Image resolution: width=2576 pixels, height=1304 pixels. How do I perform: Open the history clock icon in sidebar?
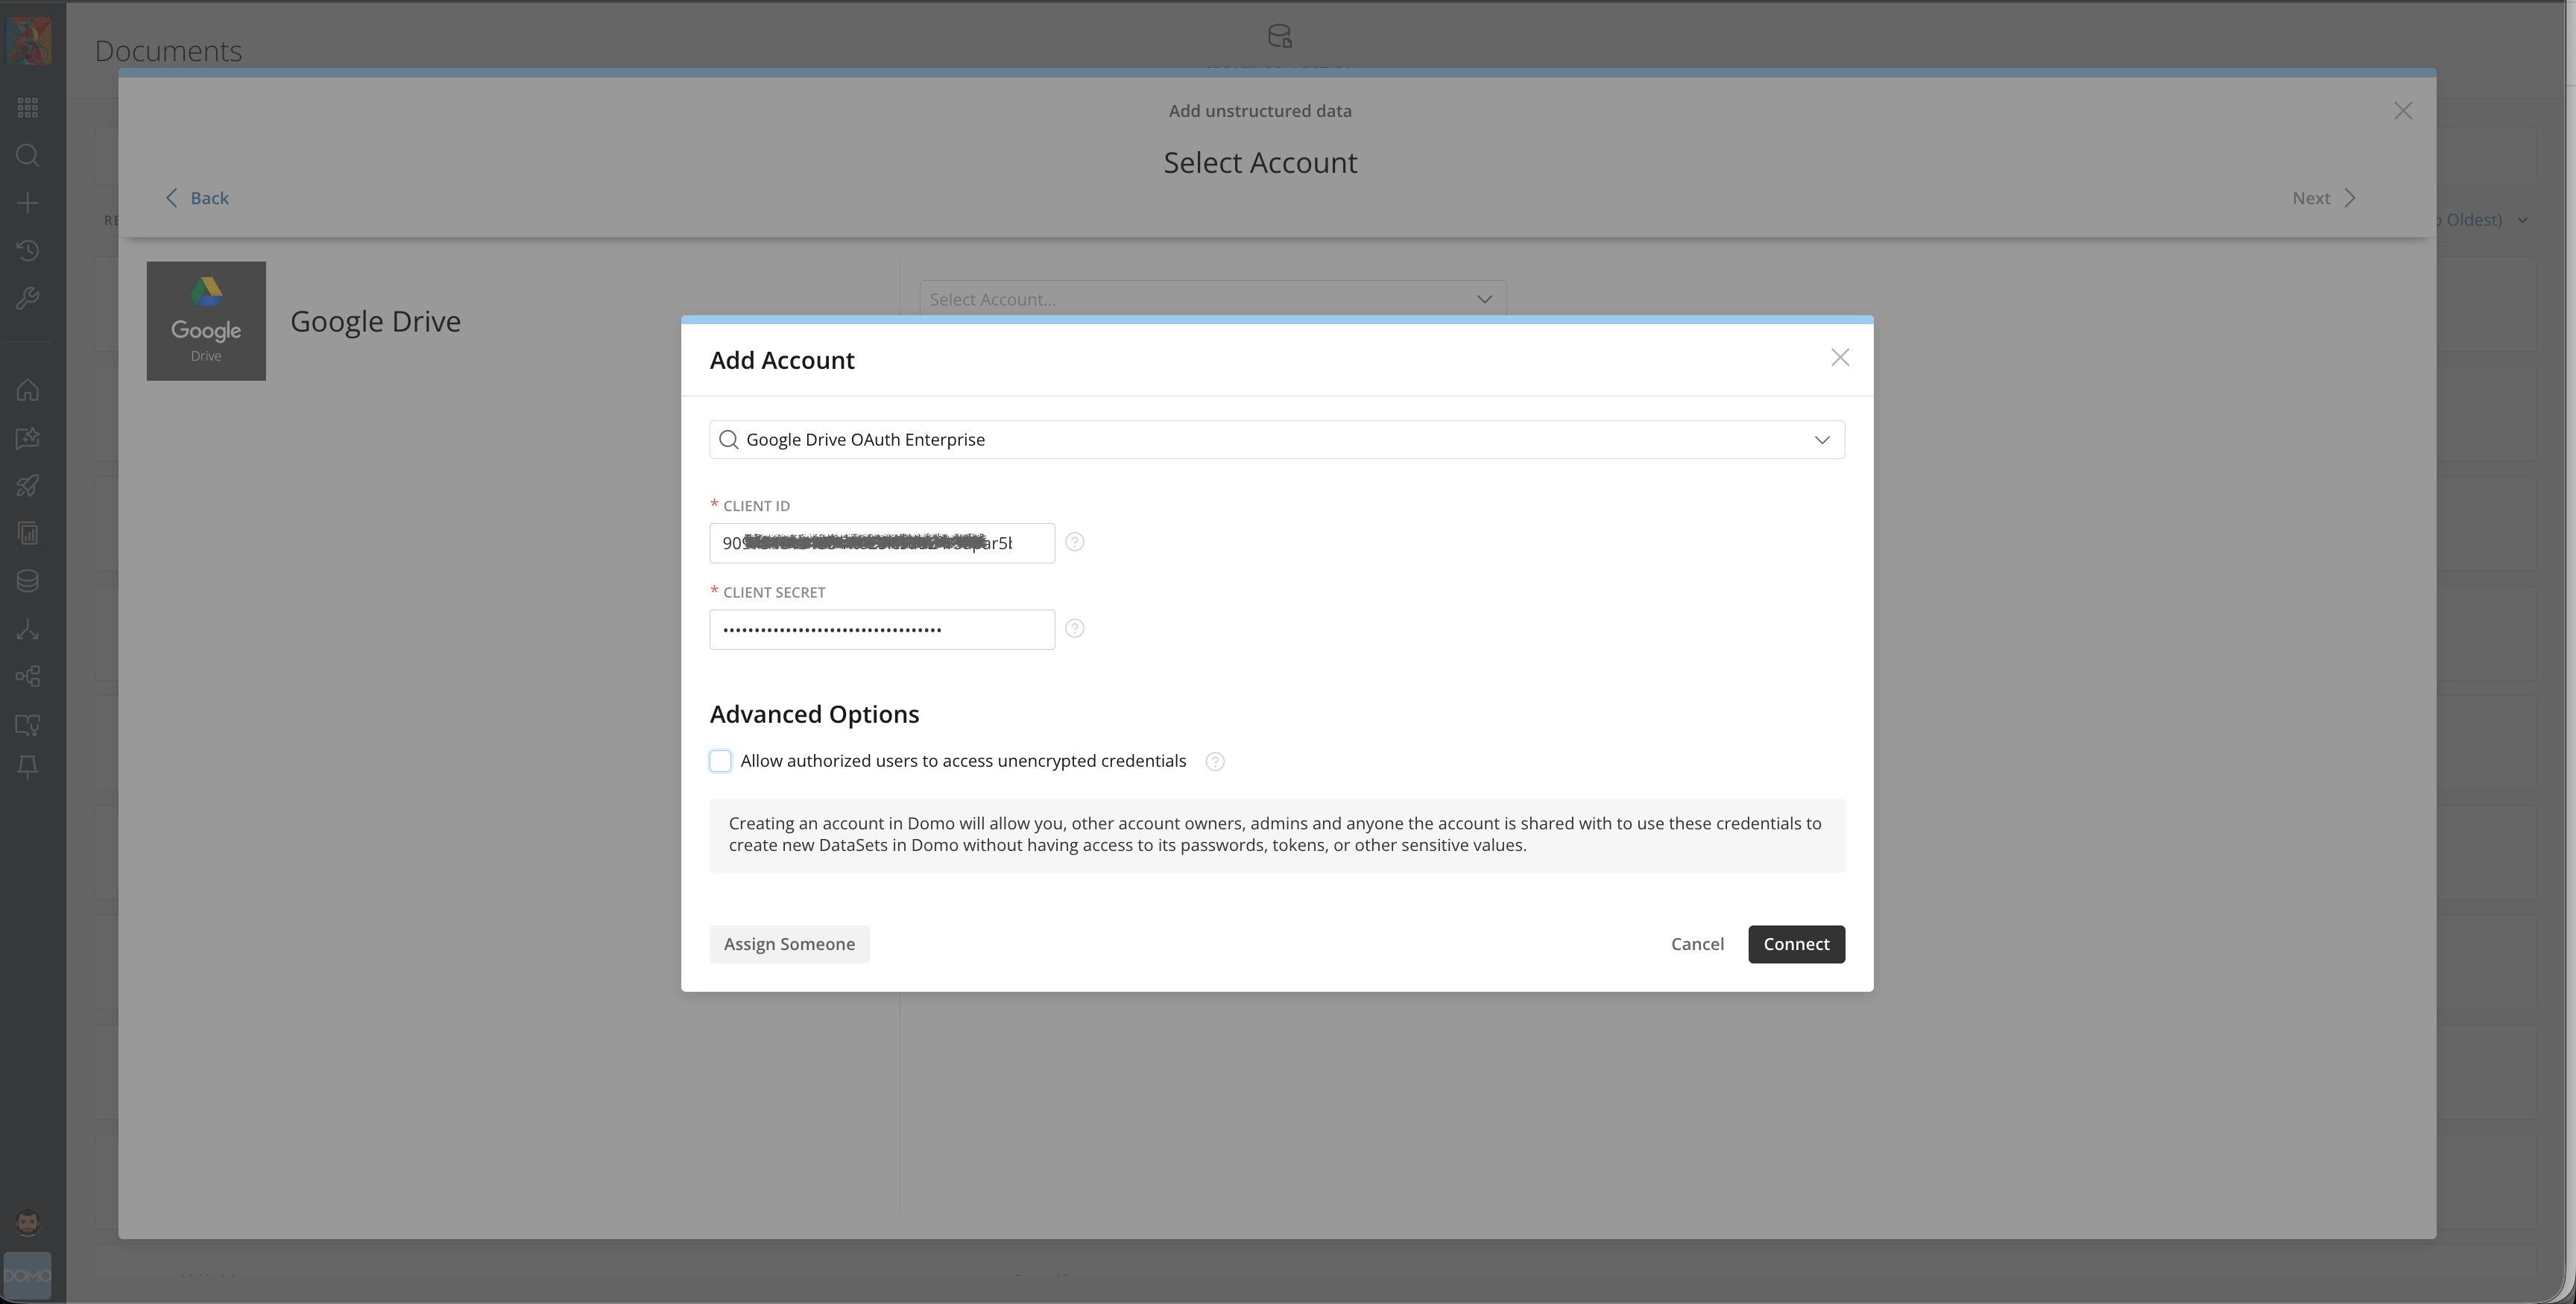pos(28,250)
